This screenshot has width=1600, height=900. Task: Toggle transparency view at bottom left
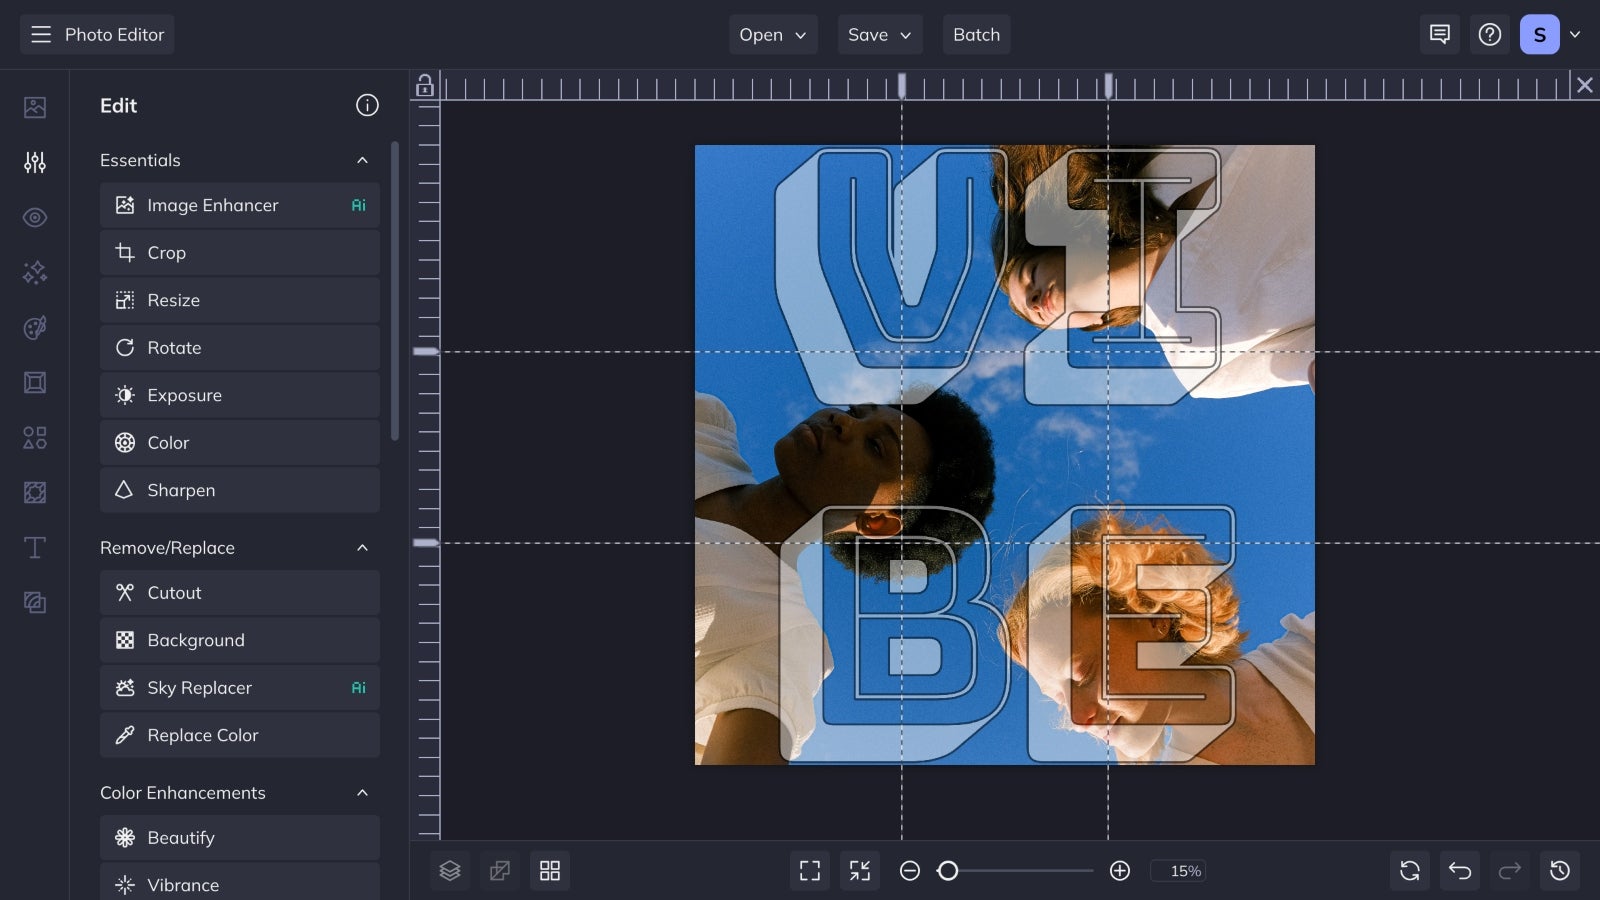(499, 870)
